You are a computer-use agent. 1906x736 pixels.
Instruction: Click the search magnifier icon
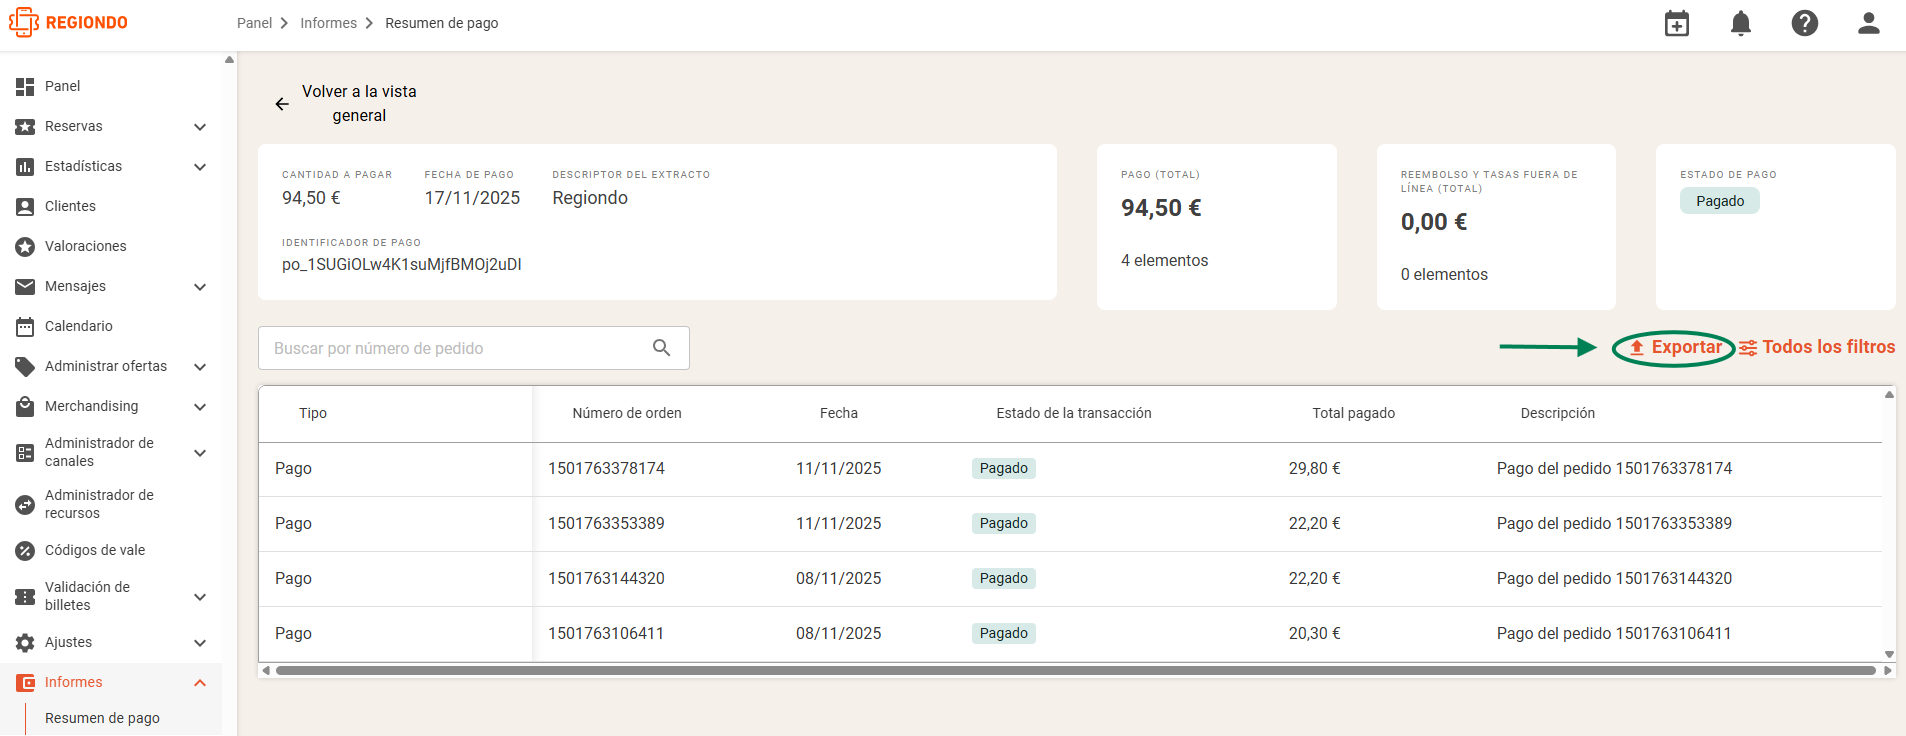661,347
